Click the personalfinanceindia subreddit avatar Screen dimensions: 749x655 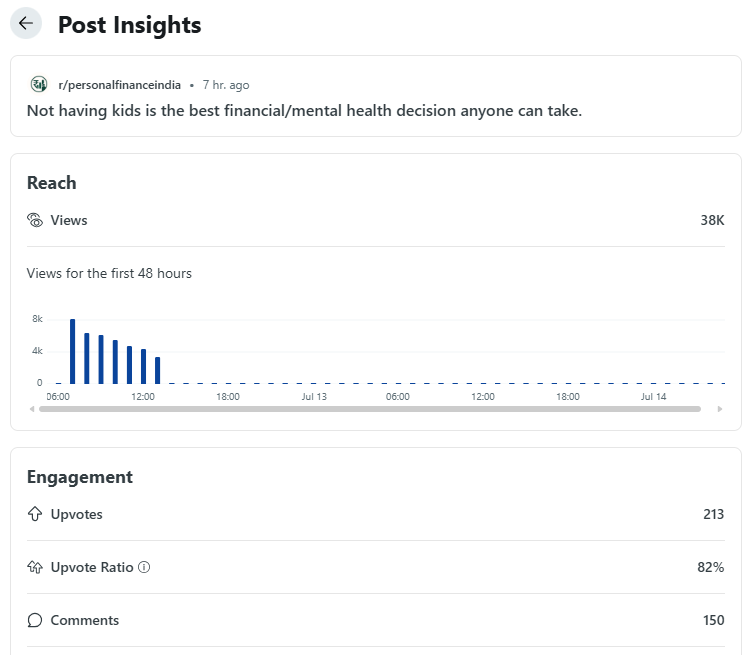(x=39, y=85)
